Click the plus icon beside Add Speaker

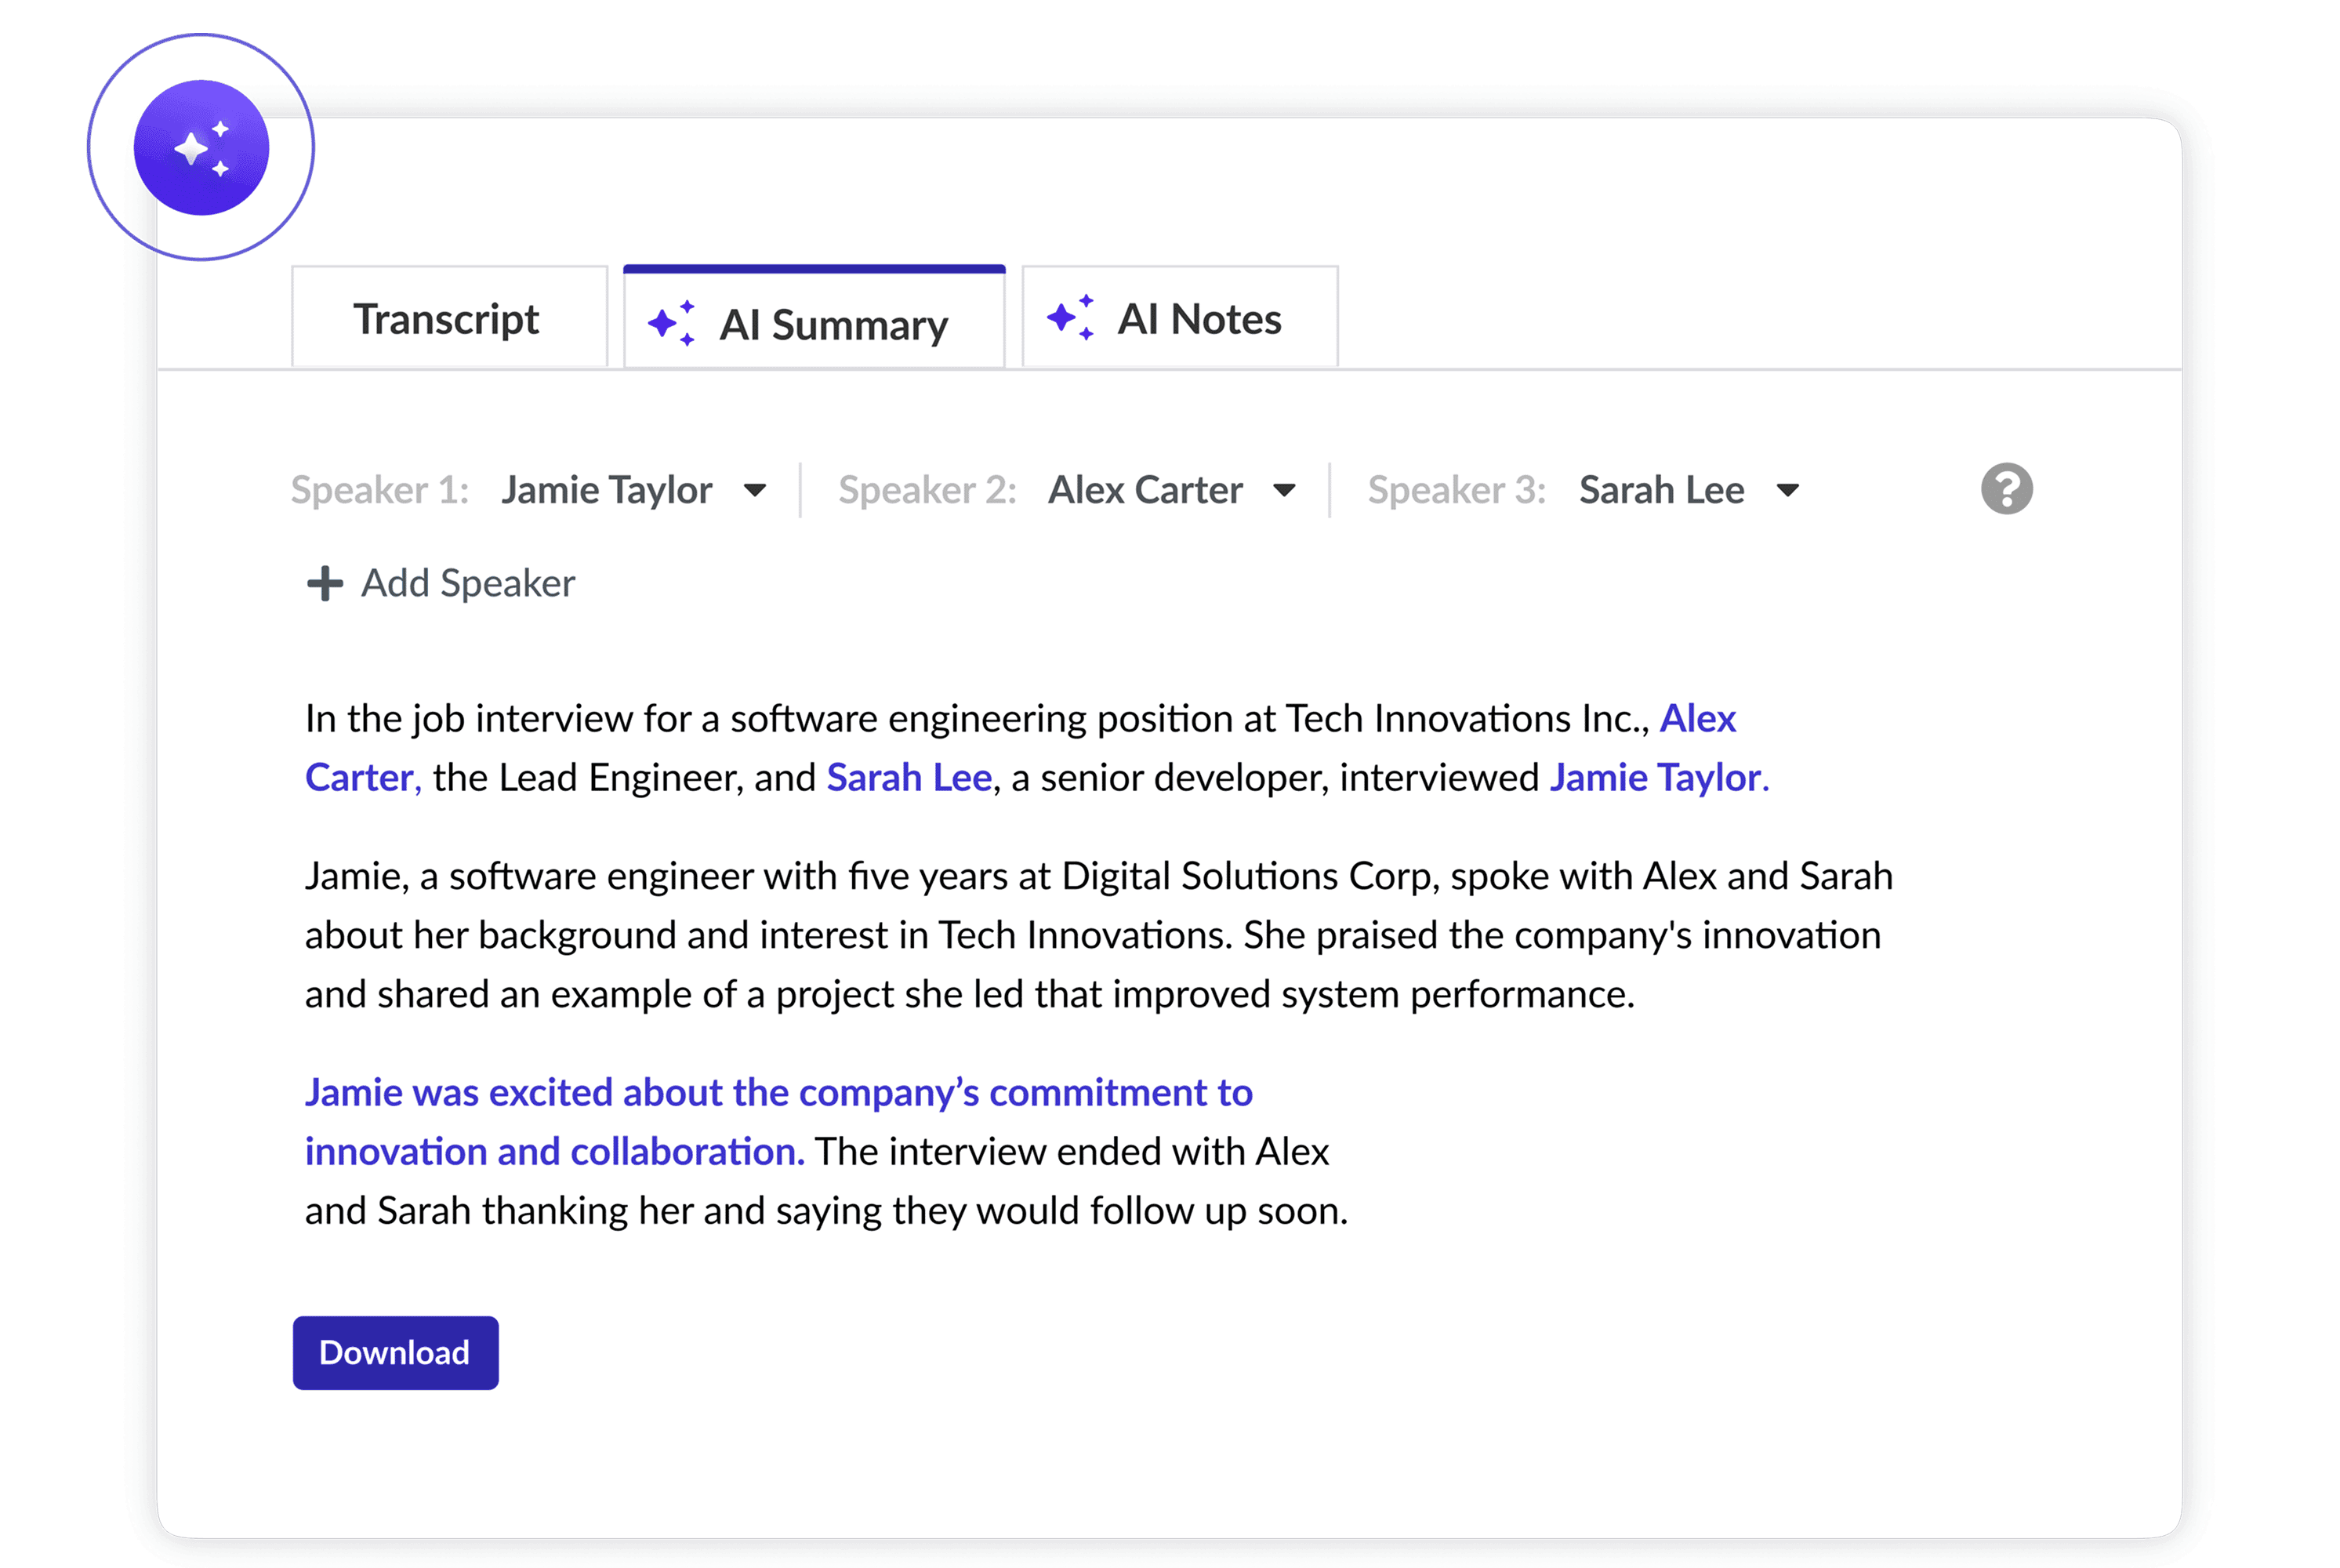[x=324, y=583]
